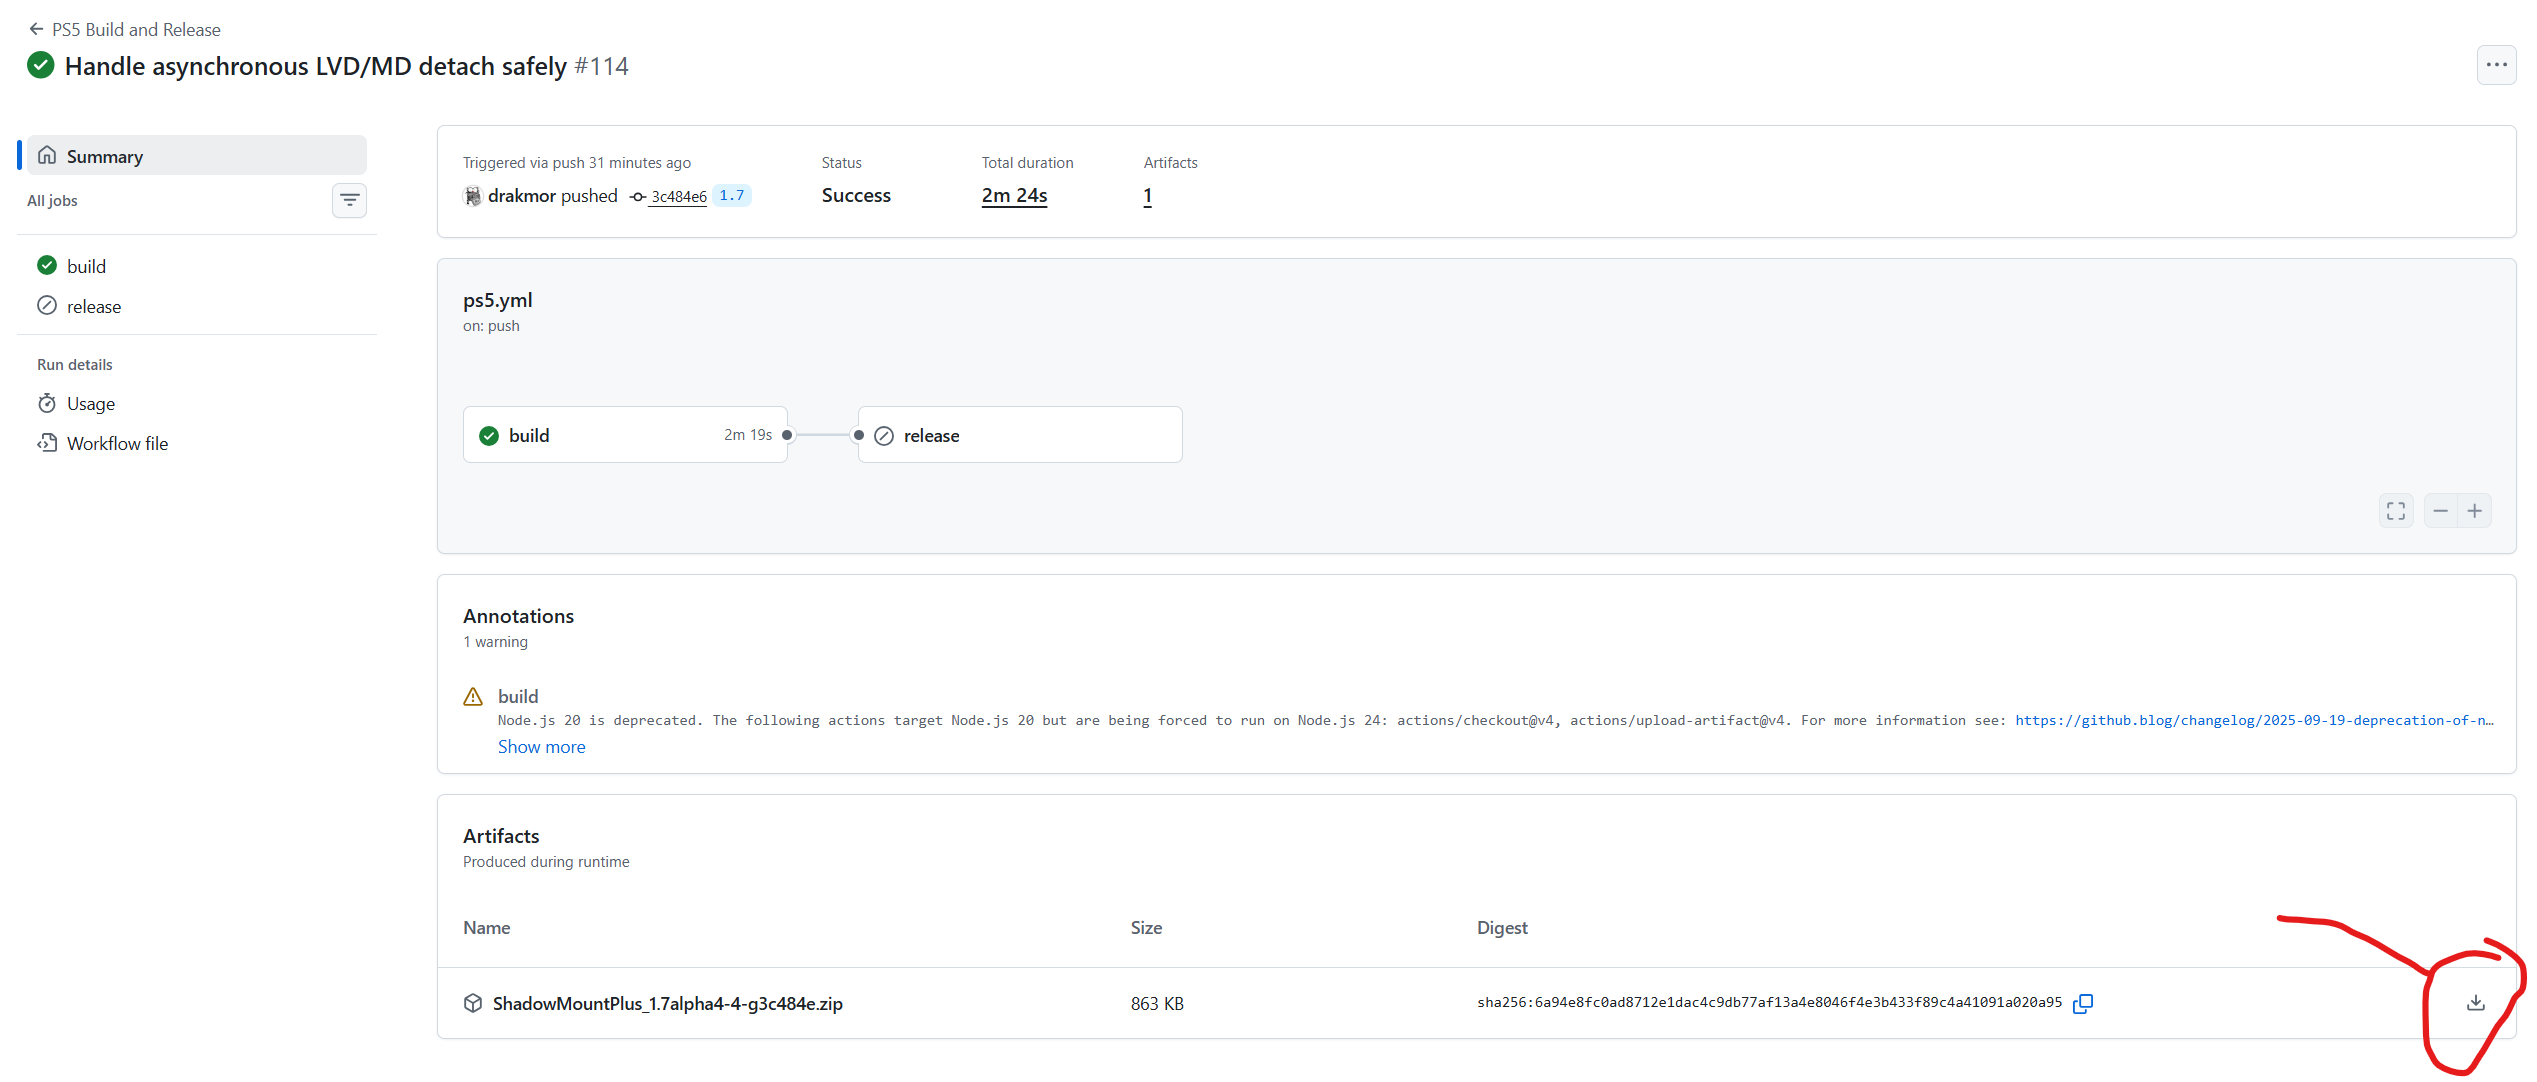Click the 863 KB size value

(1157, 1003)
